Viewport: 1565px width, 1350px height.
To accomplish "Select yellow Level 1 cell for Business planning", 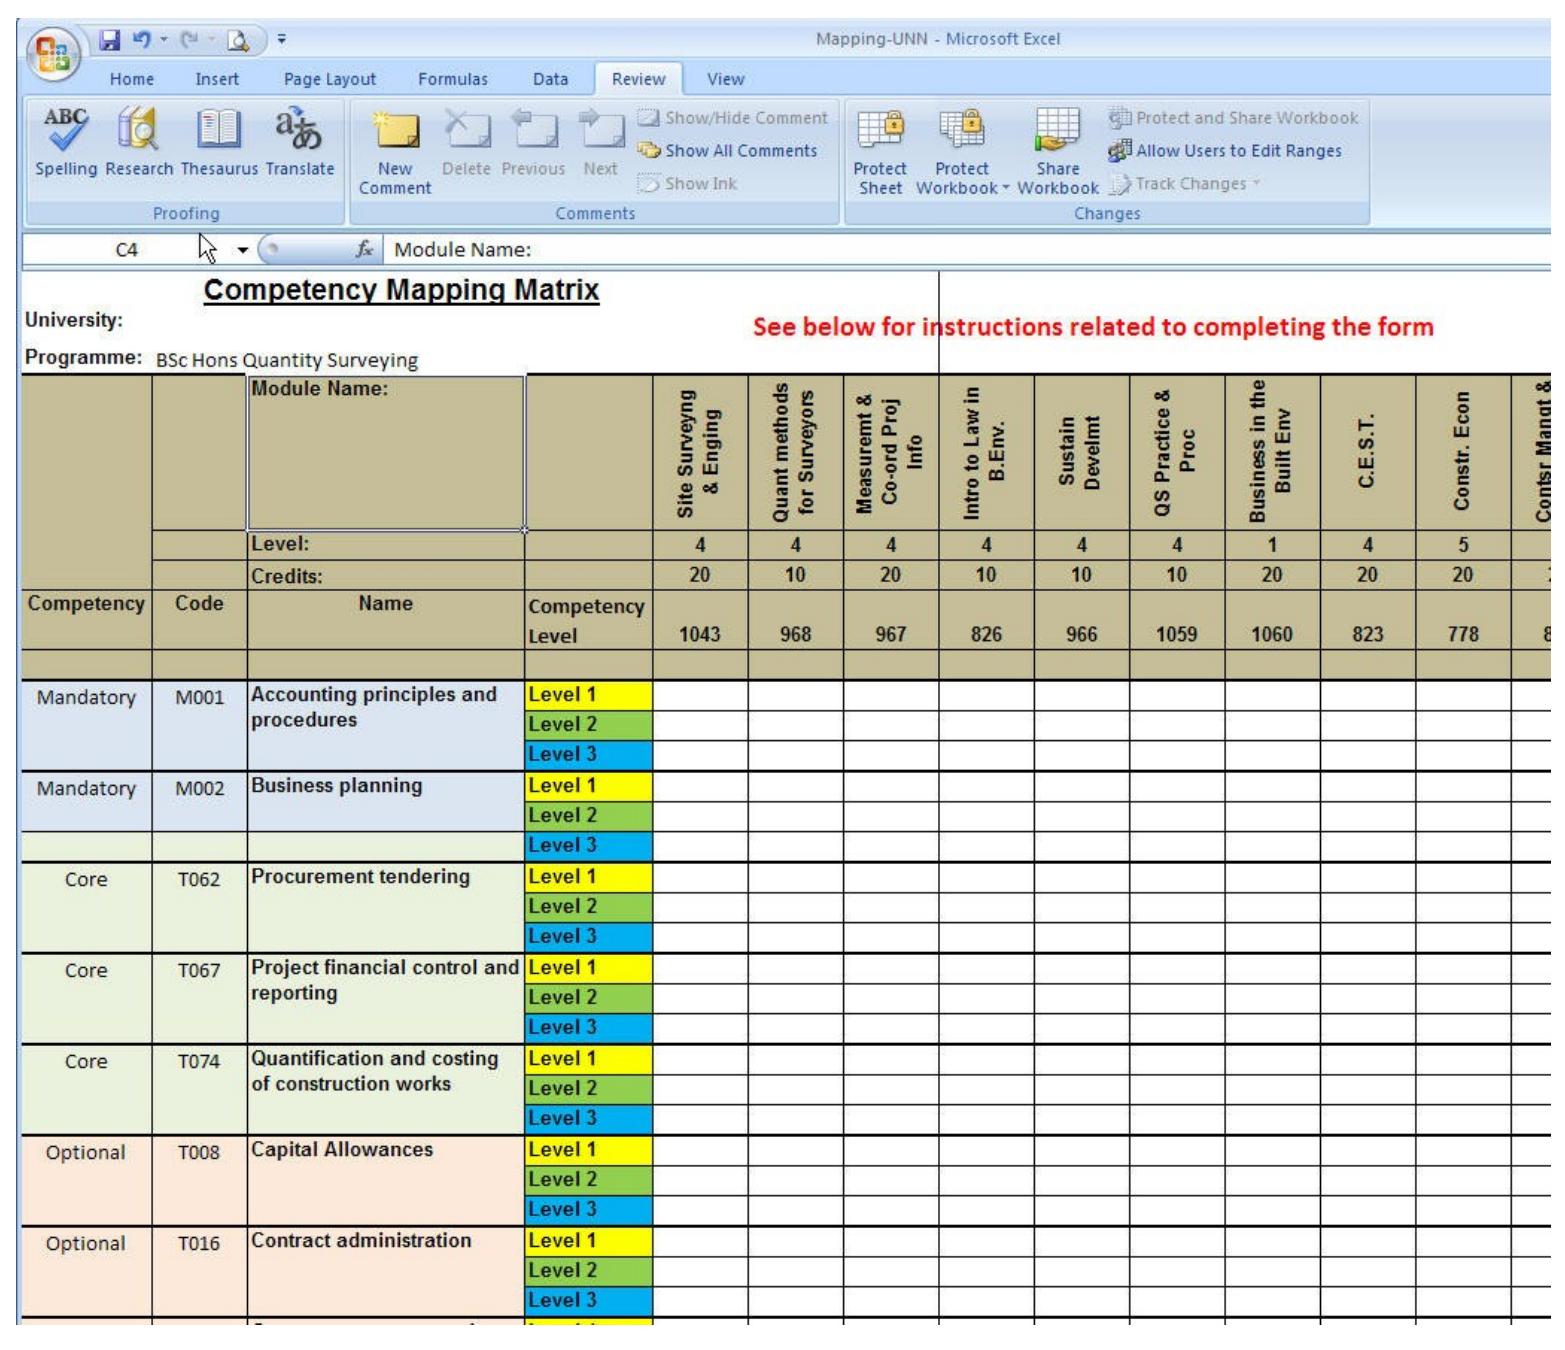I will 588,786.
